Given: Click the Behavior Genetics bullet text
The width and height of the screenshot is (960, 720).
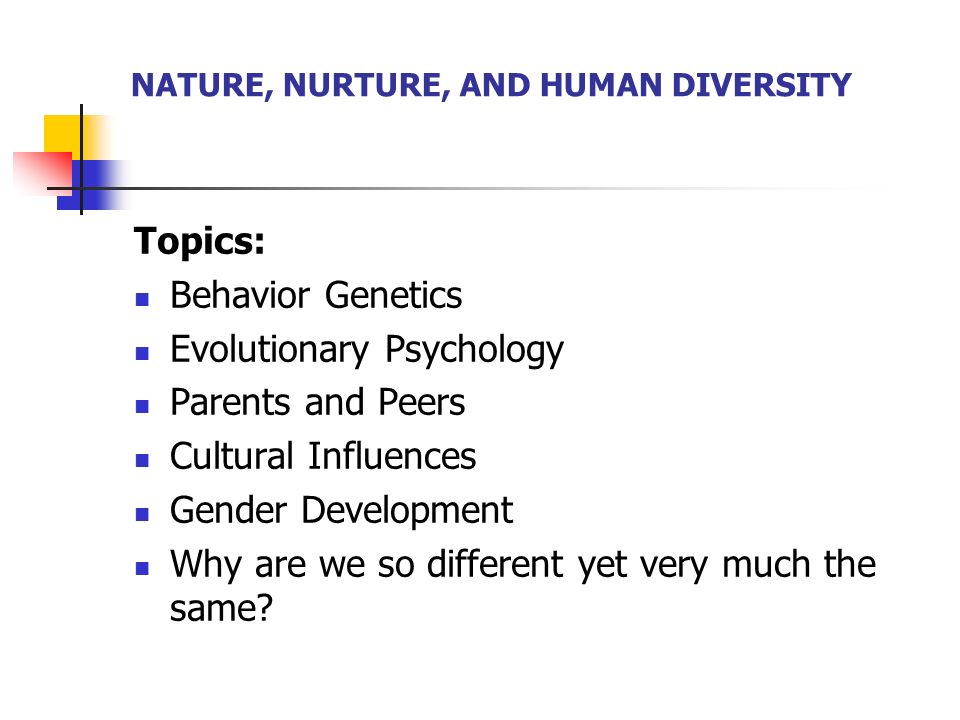Looking at the screenshot, I should point(316,295).
